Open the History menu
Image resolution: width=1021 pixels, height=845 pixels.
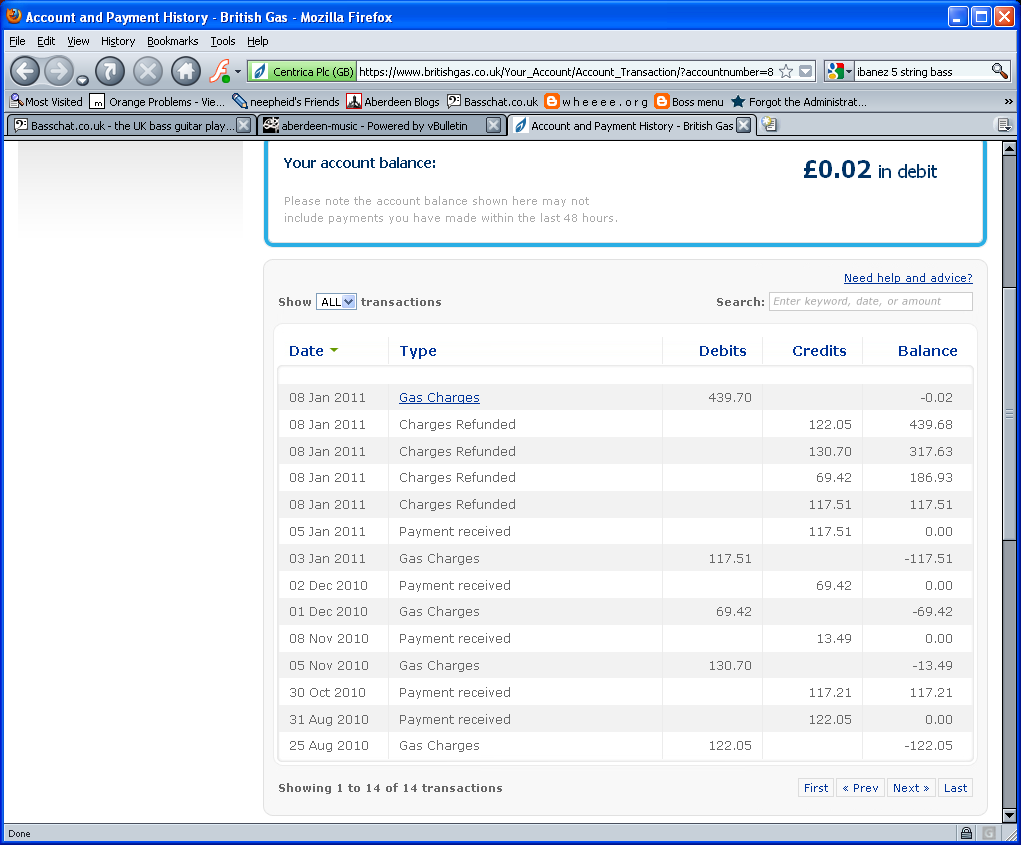118,41
